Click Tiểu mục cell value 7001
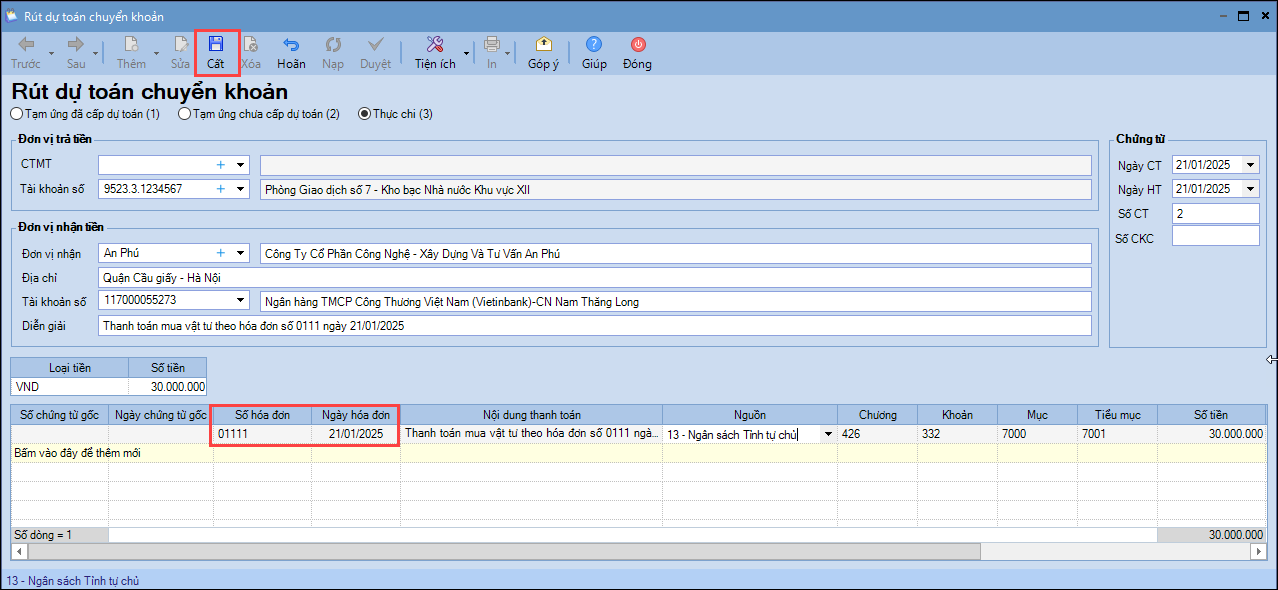 click(1117, 434)
